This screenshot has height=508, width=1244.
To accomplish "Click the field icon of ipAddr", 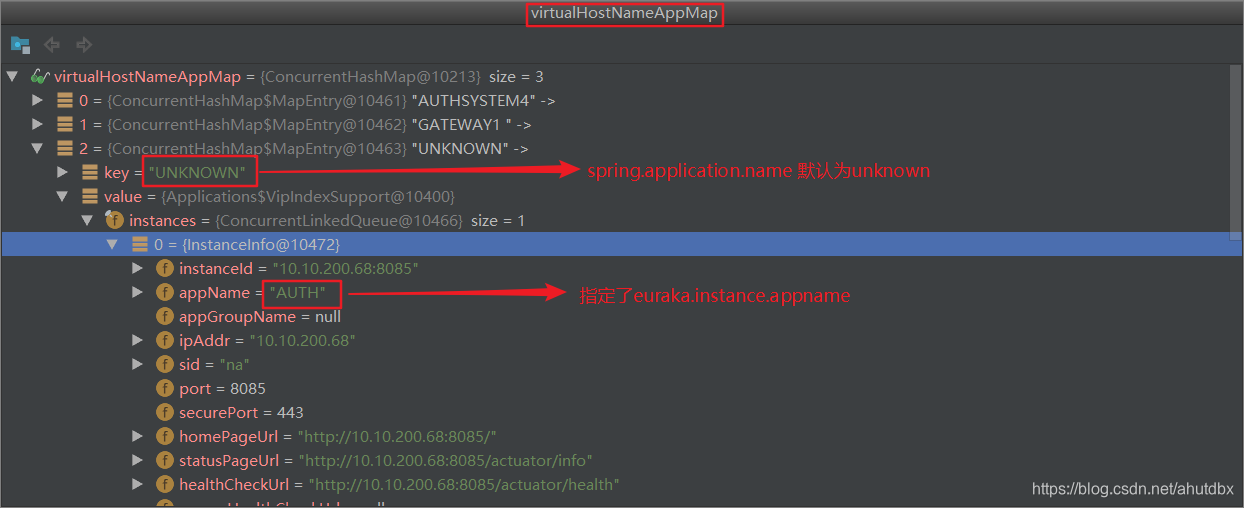I will tap(164, 340).
